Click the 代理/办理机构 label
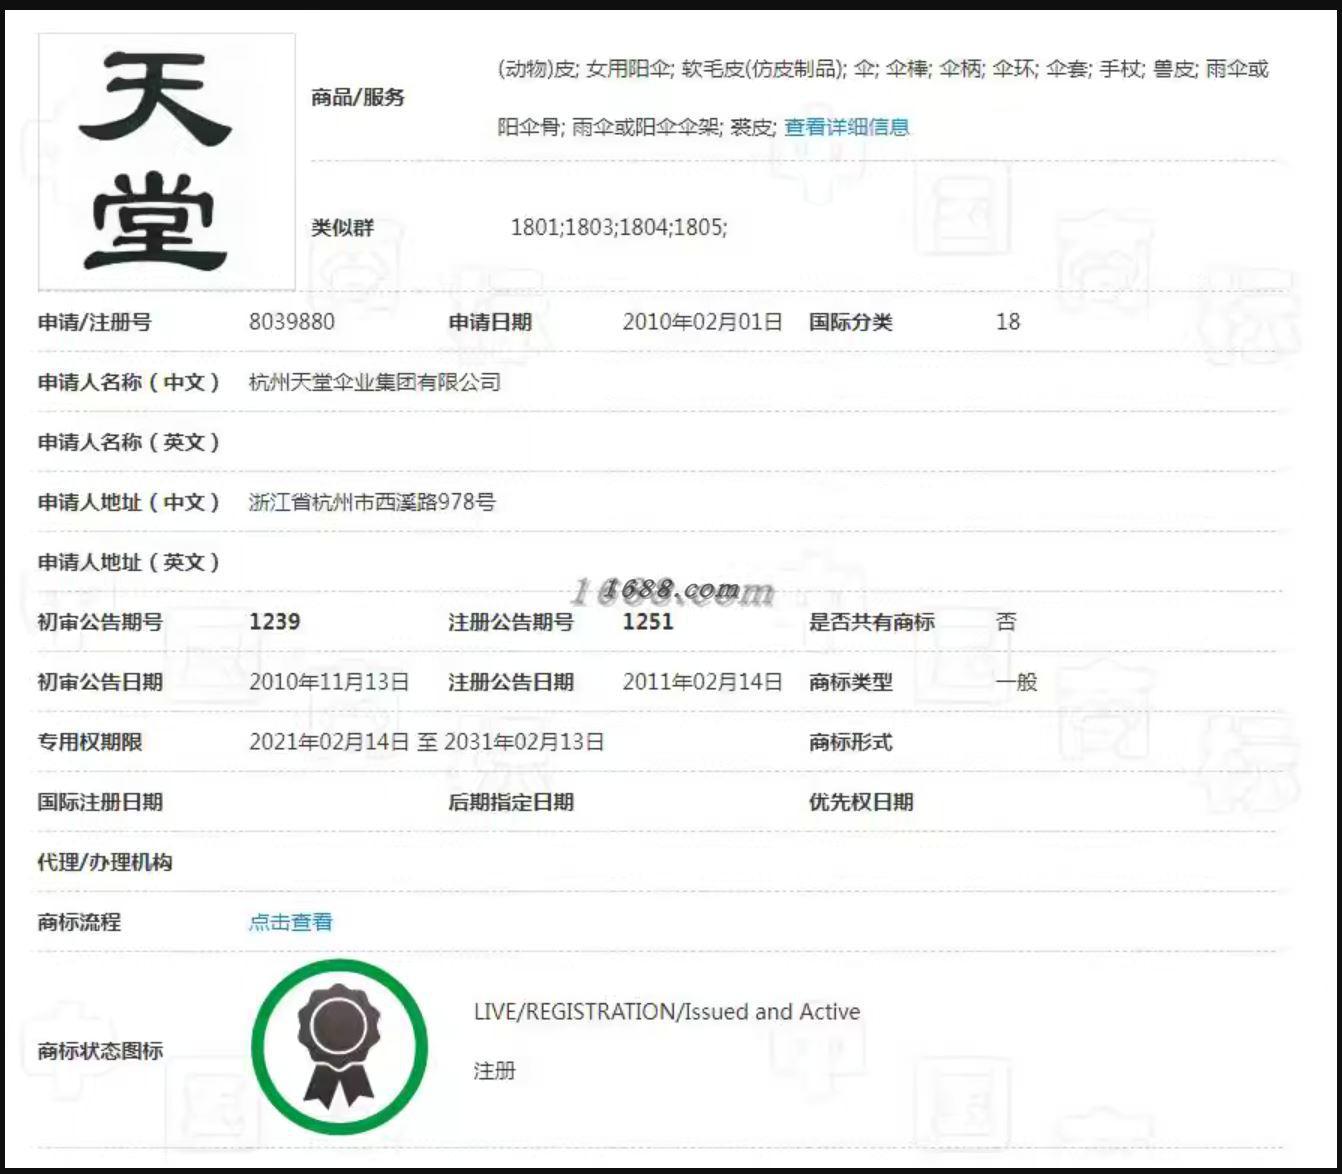 point(105,862)
